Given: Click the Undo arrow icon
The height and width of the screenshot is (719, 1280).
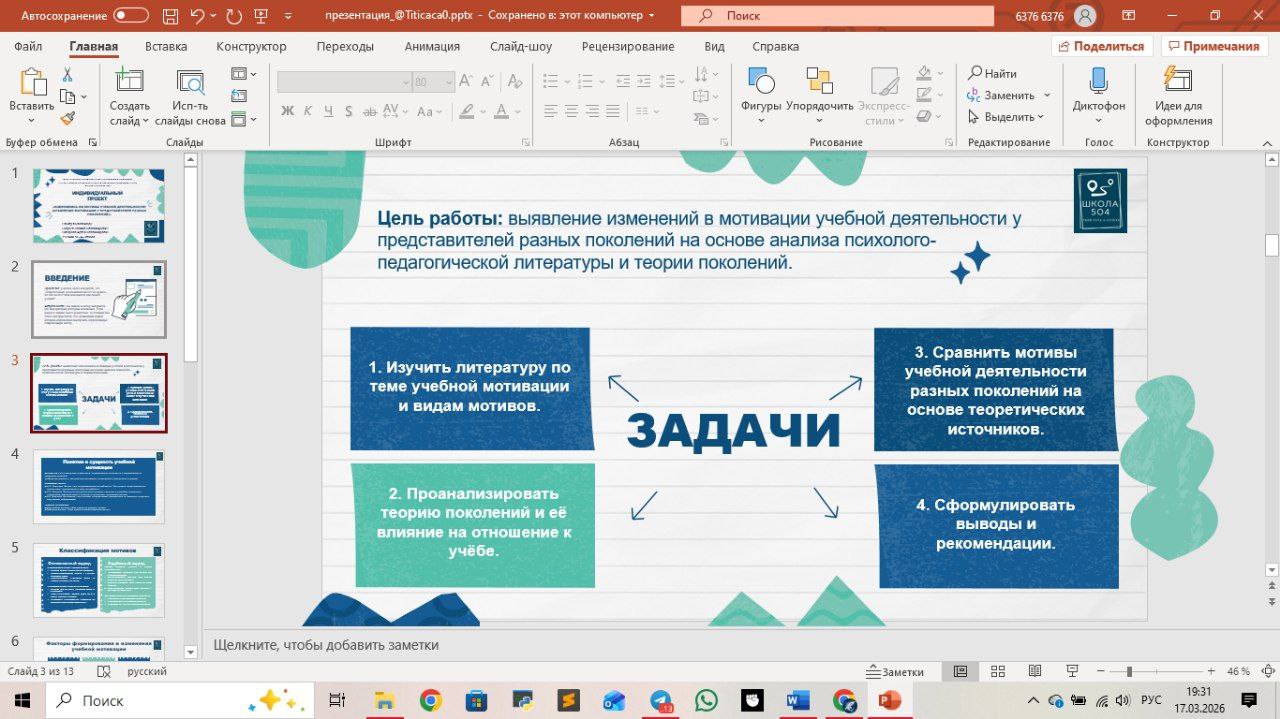Looking at the screenshot, I should [198, 16].
